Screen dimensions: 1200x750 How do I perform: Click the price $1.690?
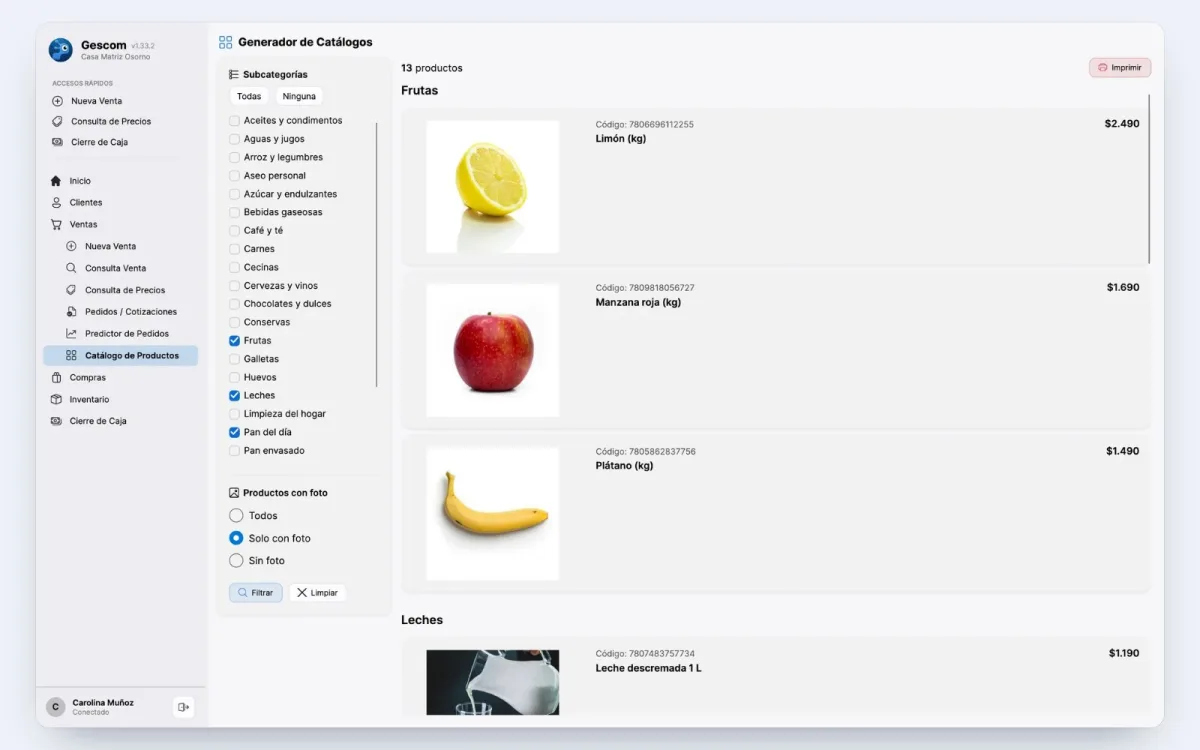[1122, 288]
